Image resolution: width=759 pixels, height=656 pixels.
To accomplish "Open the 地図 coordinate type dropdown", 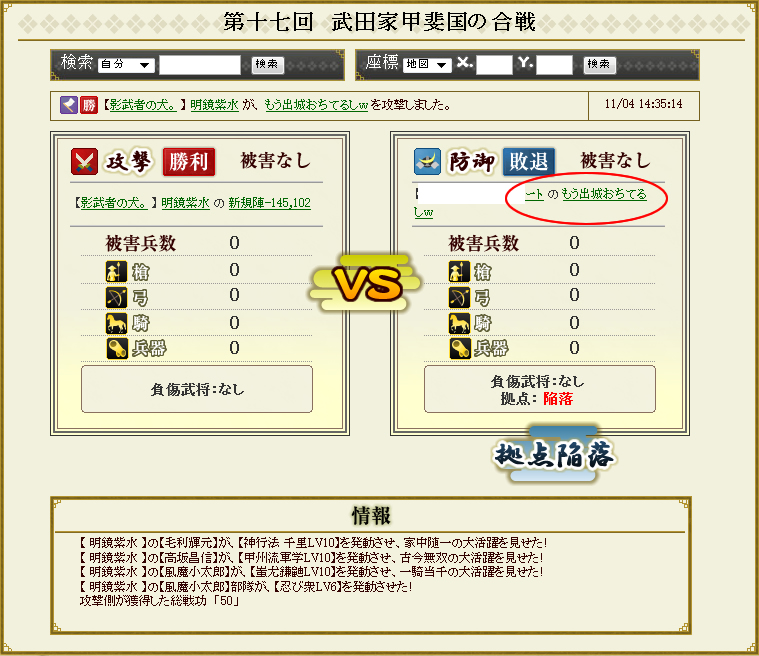I will point(427,64).
